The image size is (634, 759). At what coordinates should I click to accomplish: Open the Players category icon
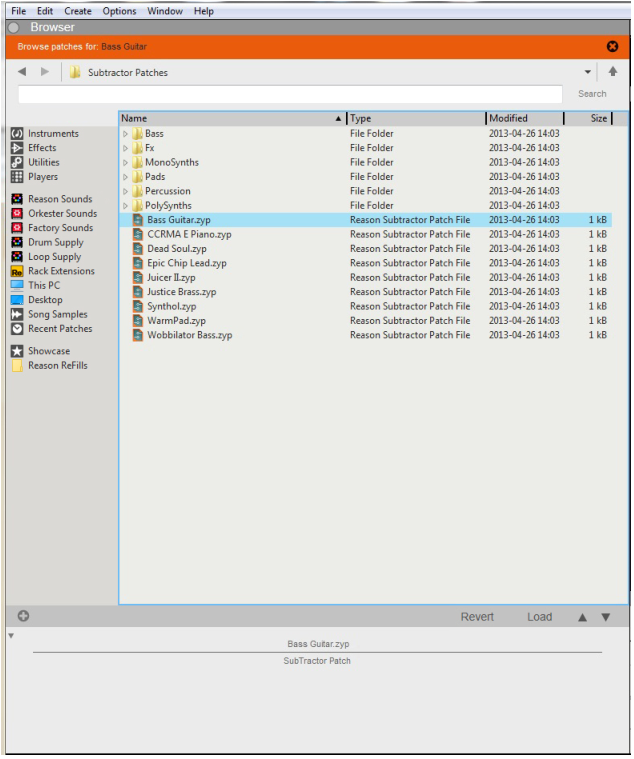(x=17, y=177)
